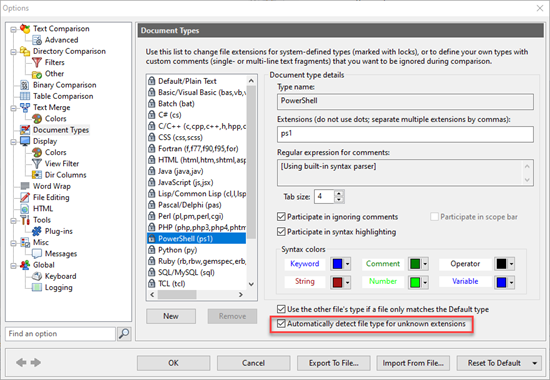Click the Plug-ins puzzle icon

click(37, 231)
